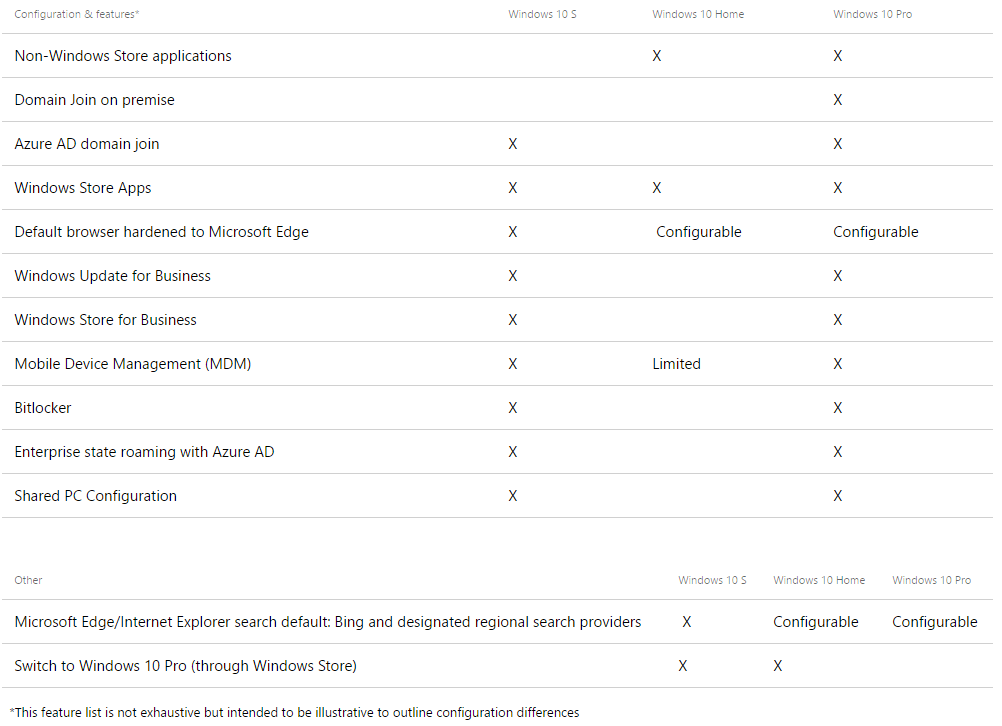Click the feature list footnote text
This screenshot has width=1002, height=726.
[294, 713]
